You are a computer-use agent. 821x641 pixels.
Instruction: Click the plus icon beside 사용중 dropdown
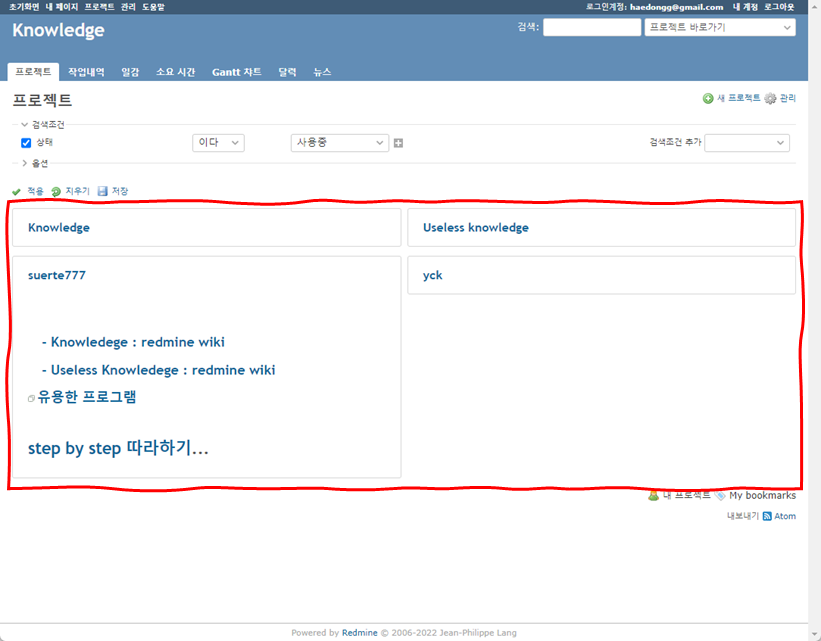click(x=398, y=143)
